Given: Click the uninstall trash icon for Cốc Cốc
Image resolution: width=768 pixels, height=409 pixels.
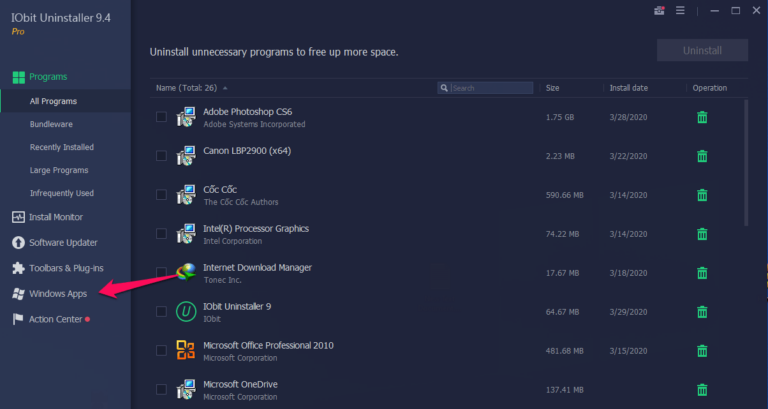Looking at the screenshot, I should pyautogui.click(x=702, y=195).
